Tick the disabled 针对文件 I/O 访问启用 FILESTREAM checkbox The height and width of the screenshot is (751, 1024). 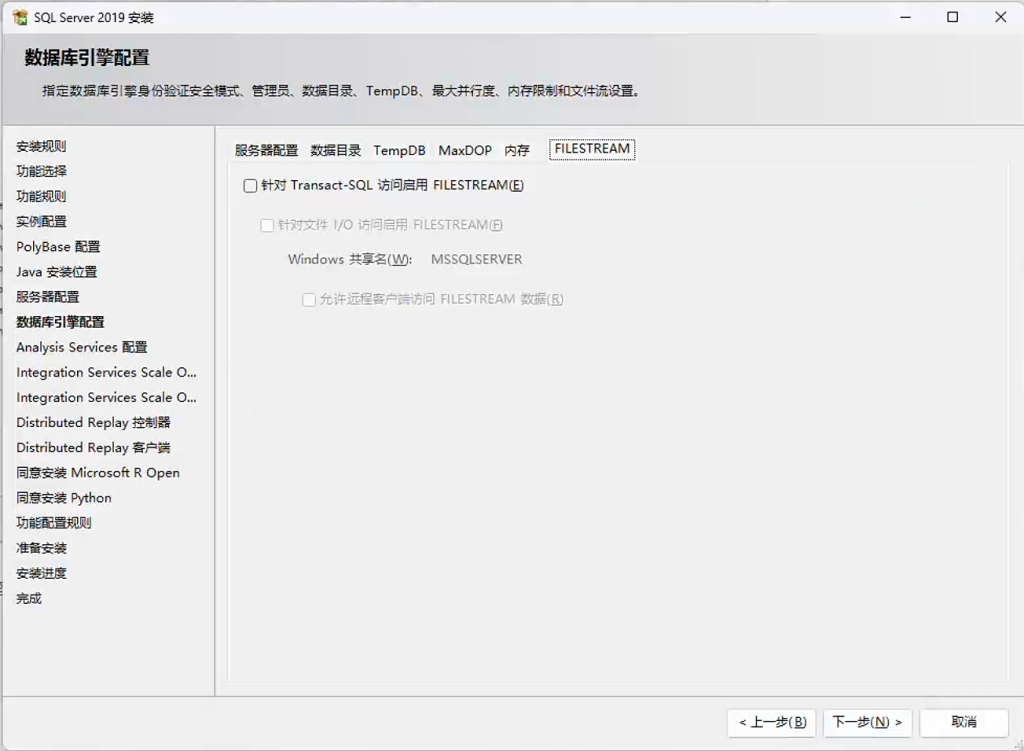tap(266, 226)
